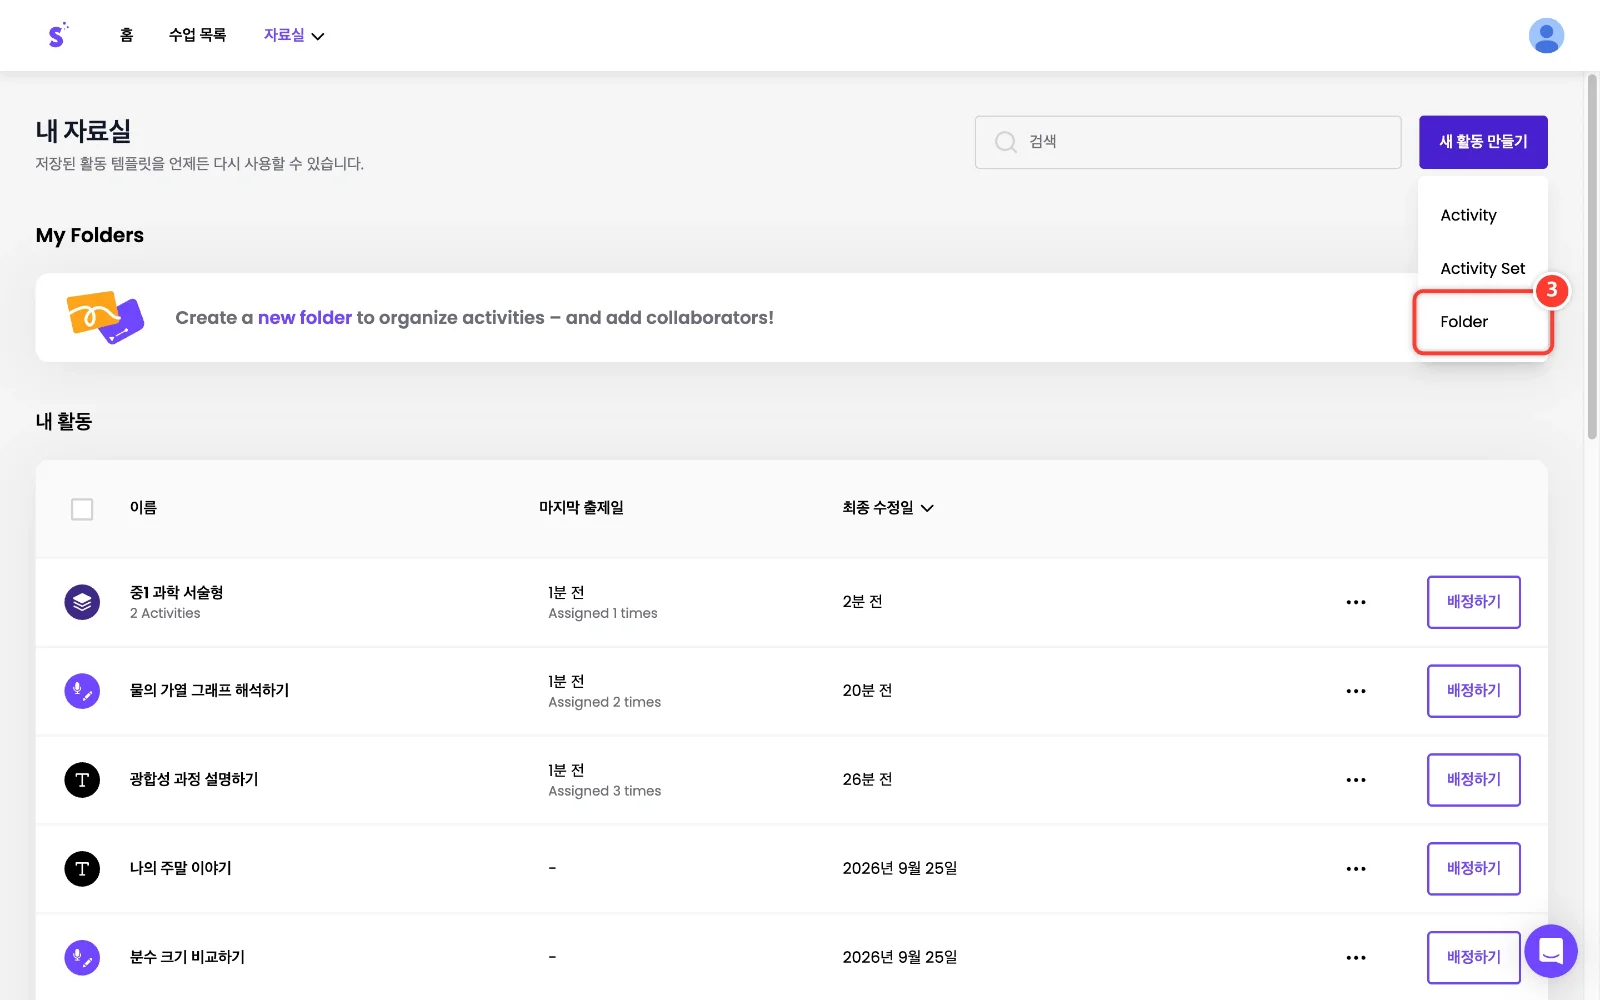This screenshot has width=1600, height=1000.
Task: Open the 새 활동 만들기 dropdown button
Action: click(x=1483, y=142)
